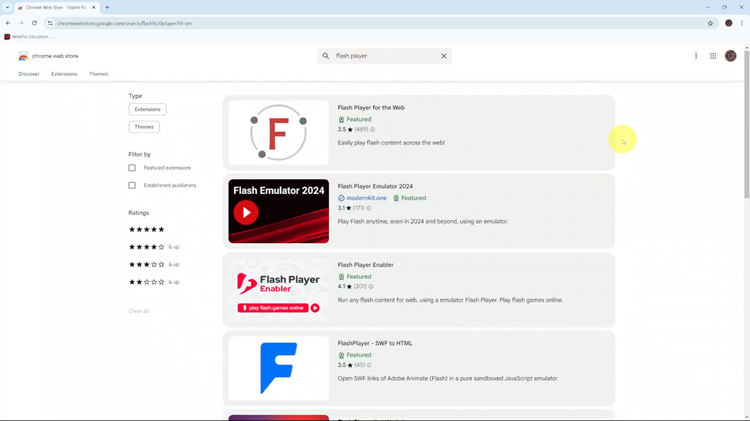Show rating info icon for FlashPlayer - SWF to HTML
The height and width of the screenshot is (421, 750).
click(x=369, y=365)
